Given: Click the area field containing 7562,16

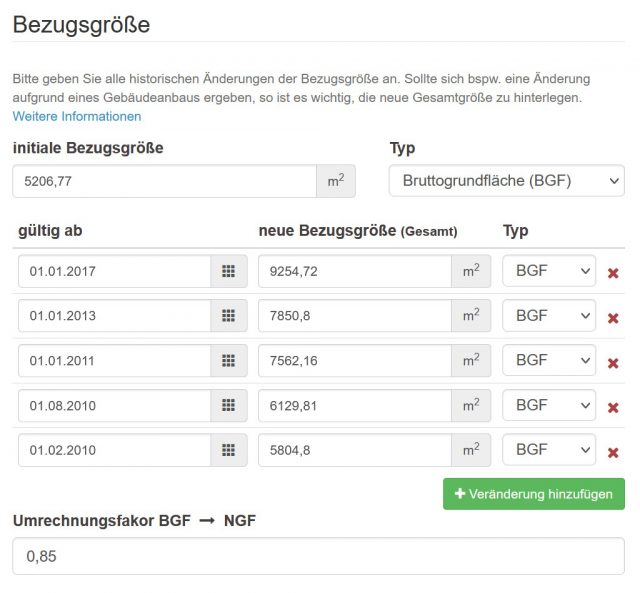Looking at the screenshot, I should coord(355,360).
